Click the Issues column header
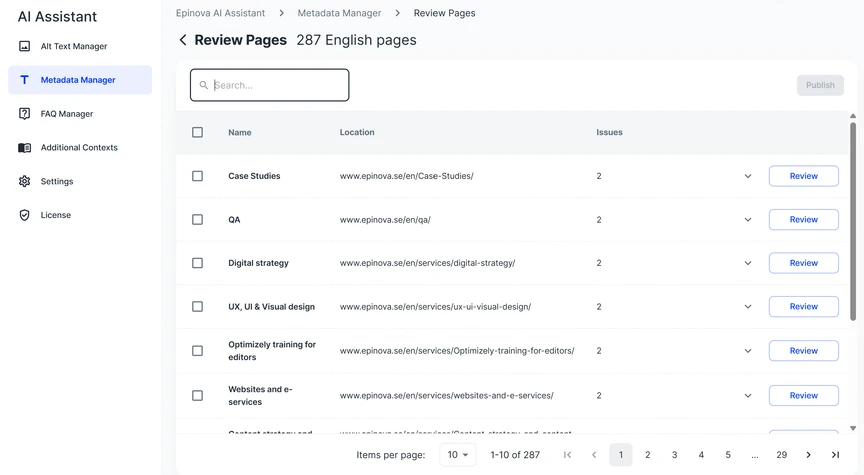864x475 pixels. (609, 132)
